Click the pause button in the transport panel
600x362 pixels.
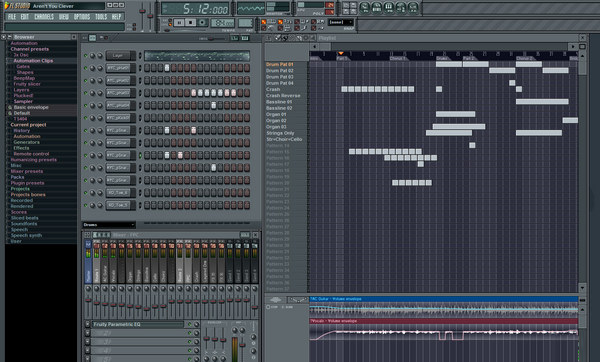[179, 23]
